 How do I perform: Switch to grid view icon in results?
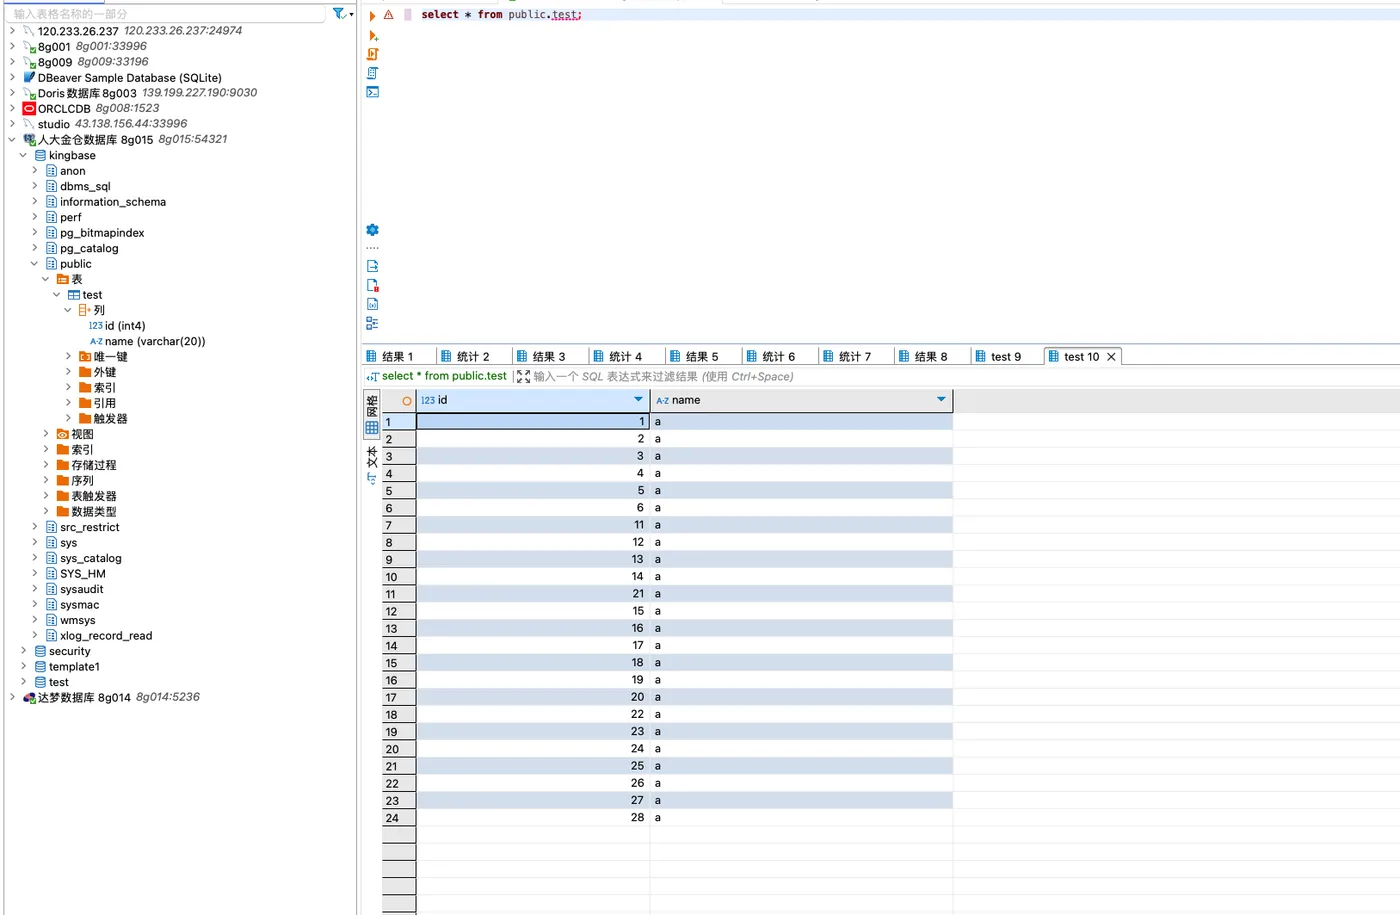click(x=372, y=428)
